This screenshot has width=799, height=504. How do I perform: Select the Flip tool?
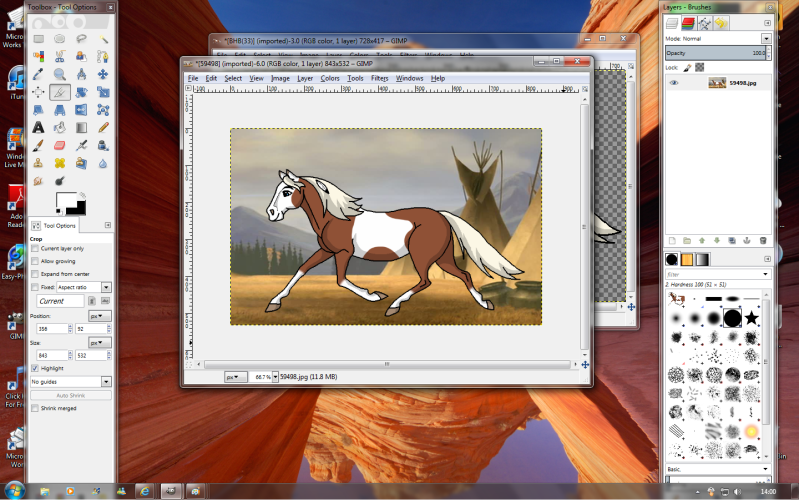[x=81, y=110]
